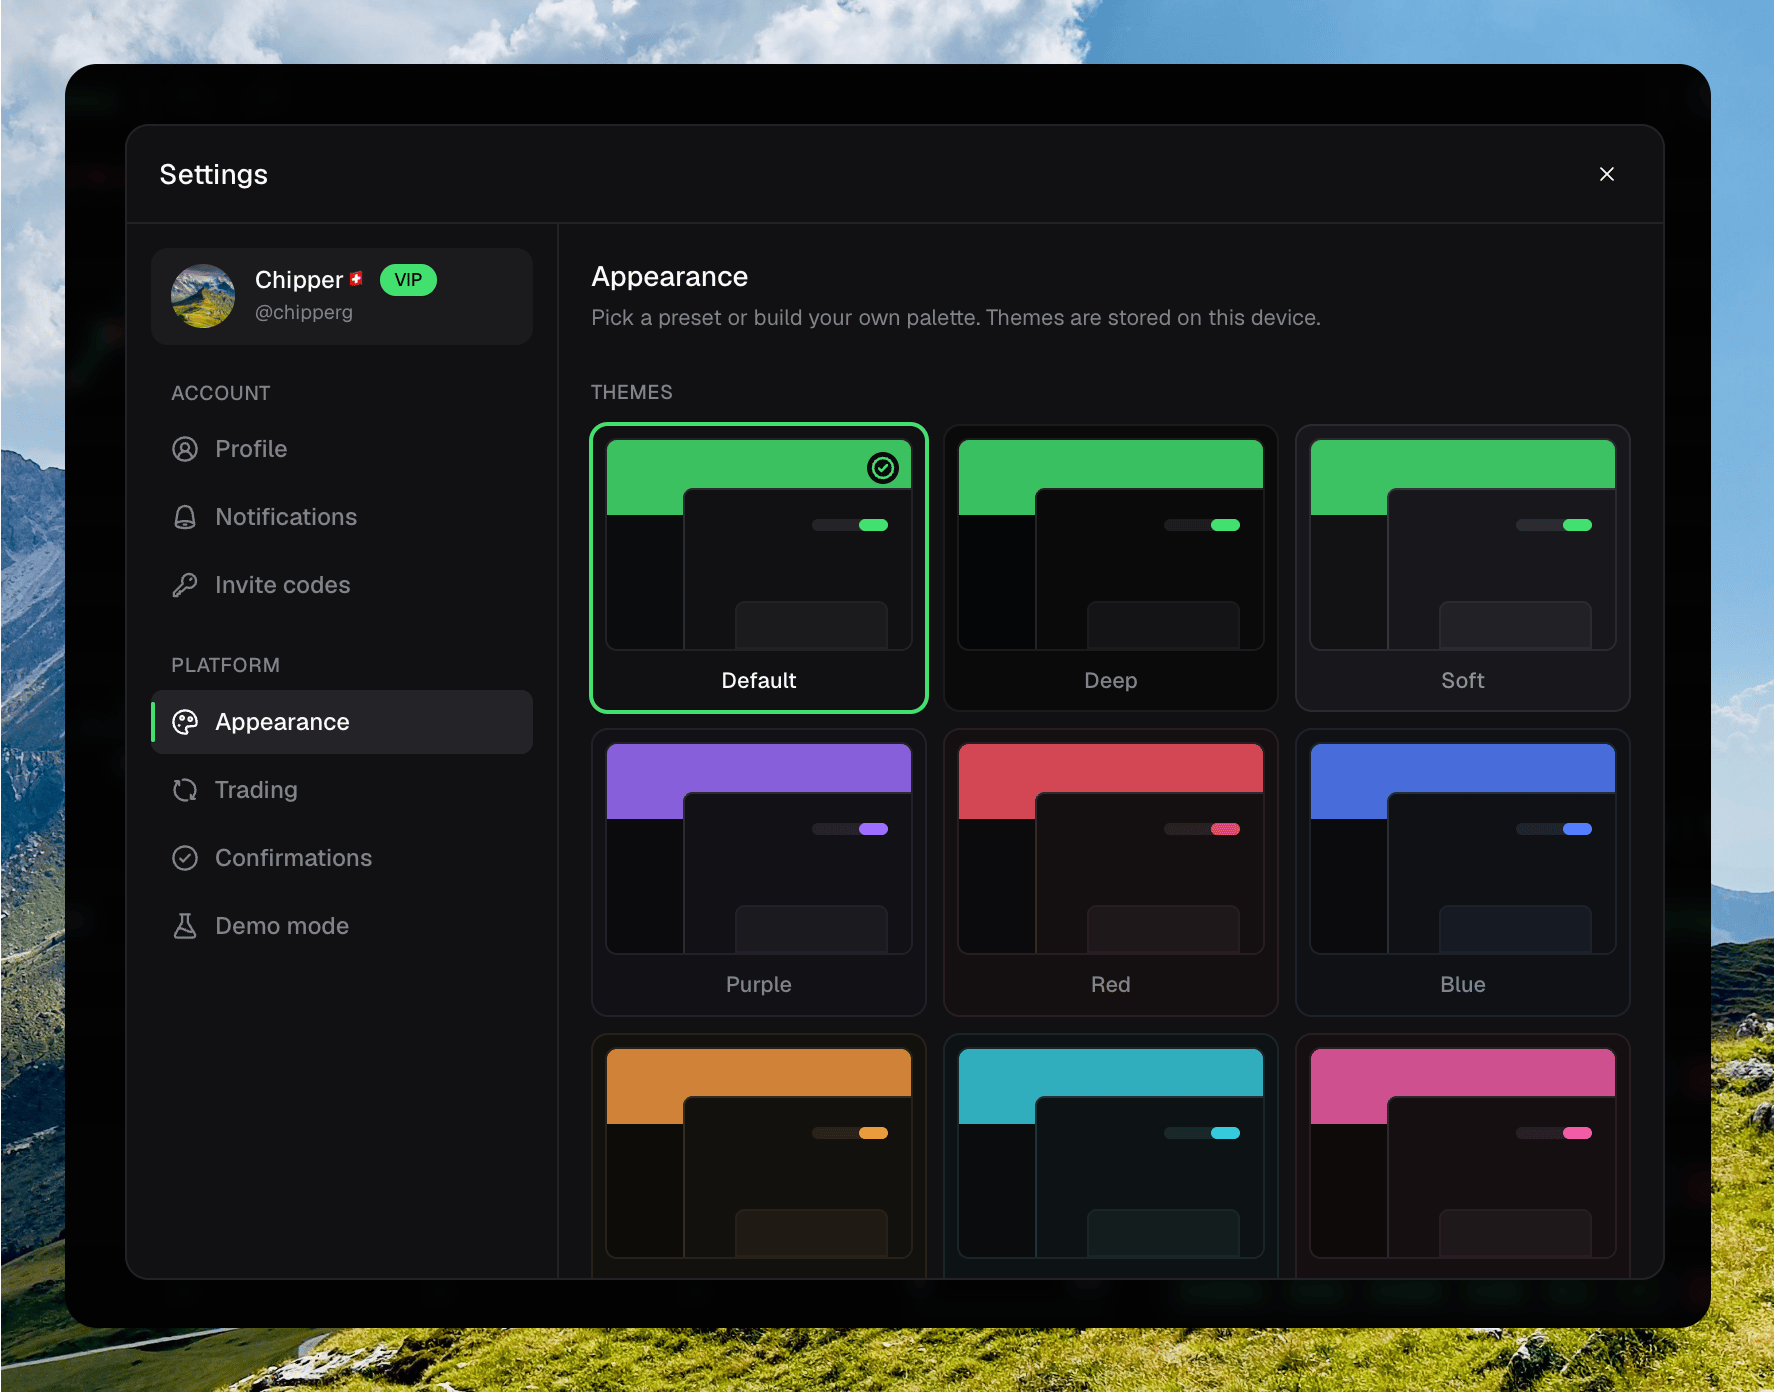Click the Trading cycle icon

[185, 790]
